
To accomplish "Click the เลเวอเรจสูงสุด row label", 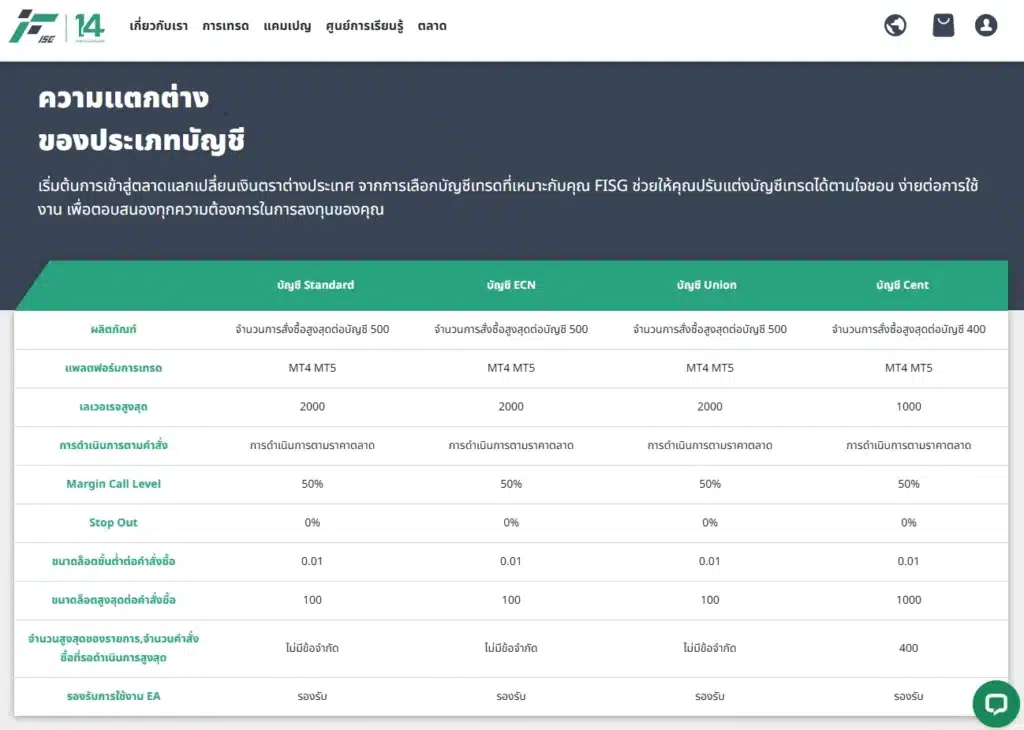I will click(113, 407).
